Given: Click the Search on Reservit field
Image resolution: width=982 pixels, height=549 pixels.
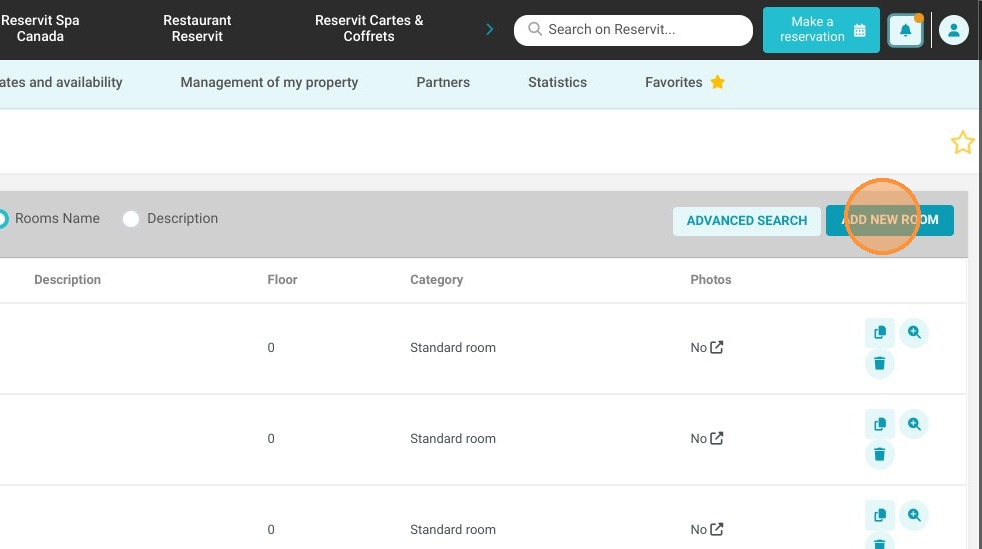Looking at the screenshot, I should pyautogui.click(x=633, y=30).
